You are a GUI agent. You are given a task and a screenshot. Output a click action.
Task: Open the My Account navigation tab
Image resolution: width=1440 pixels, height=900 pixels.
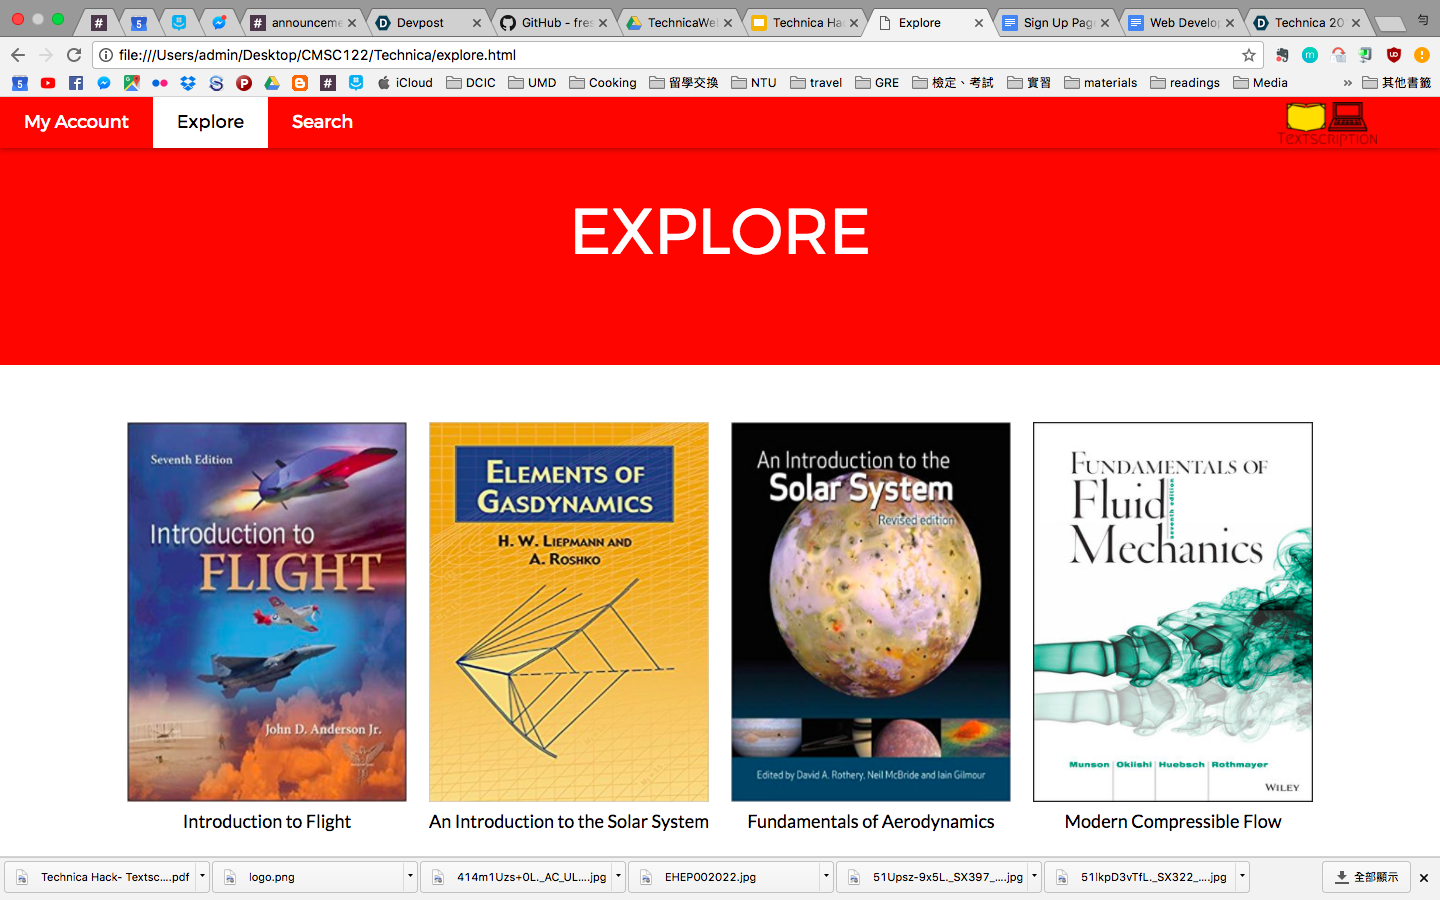pyautogui.click(x=76, y=122)
